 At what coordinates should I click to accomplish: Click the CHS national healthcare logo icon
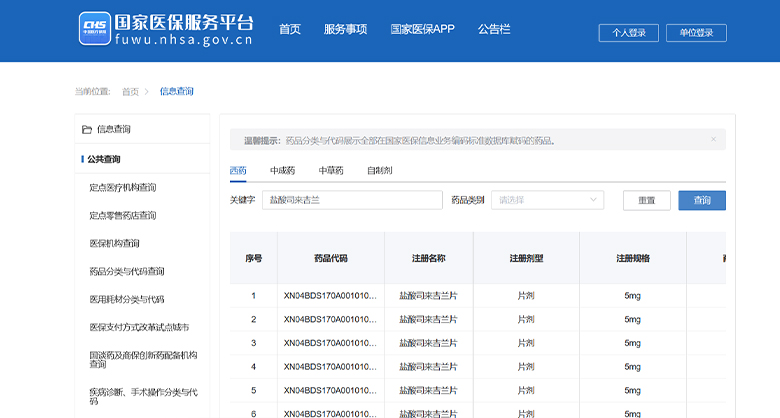pos(93,30)
